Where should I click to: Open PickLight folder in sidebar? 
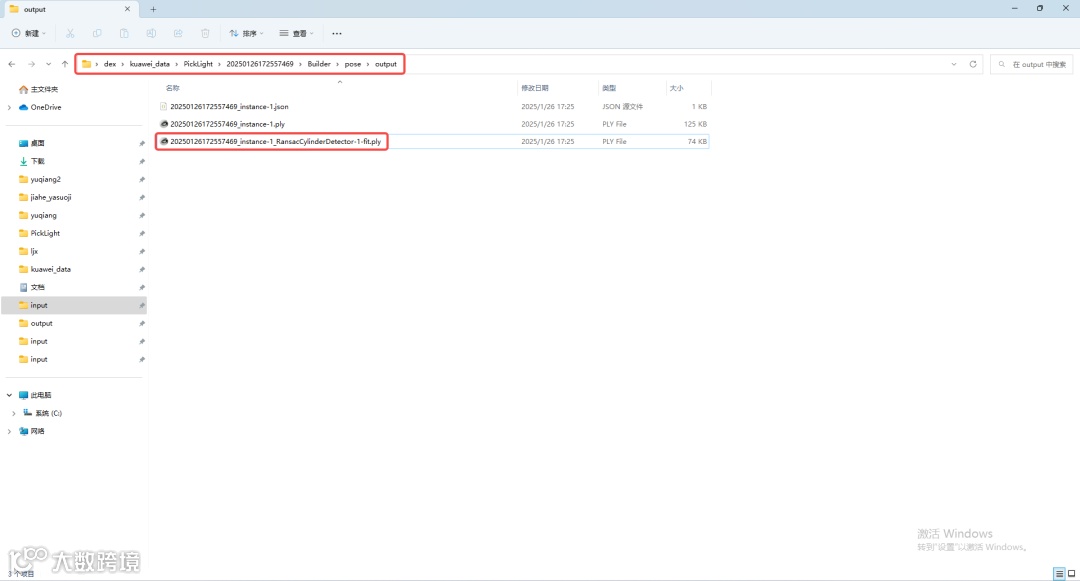(45, 233)
